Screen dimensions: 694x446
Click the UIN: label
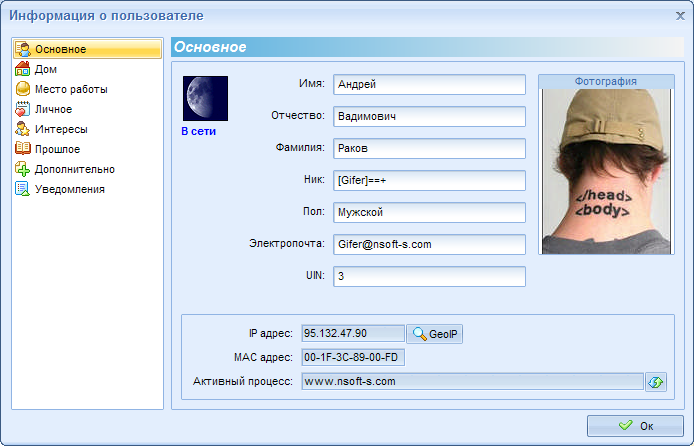click(315, 275)
